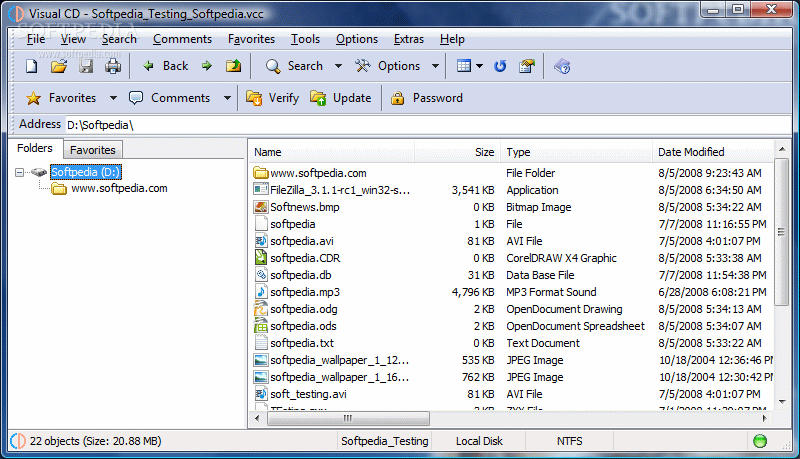This screenshot has height=459, width=800.
Task: Expand the Options dropdown arrow
Action: point(435,66)
